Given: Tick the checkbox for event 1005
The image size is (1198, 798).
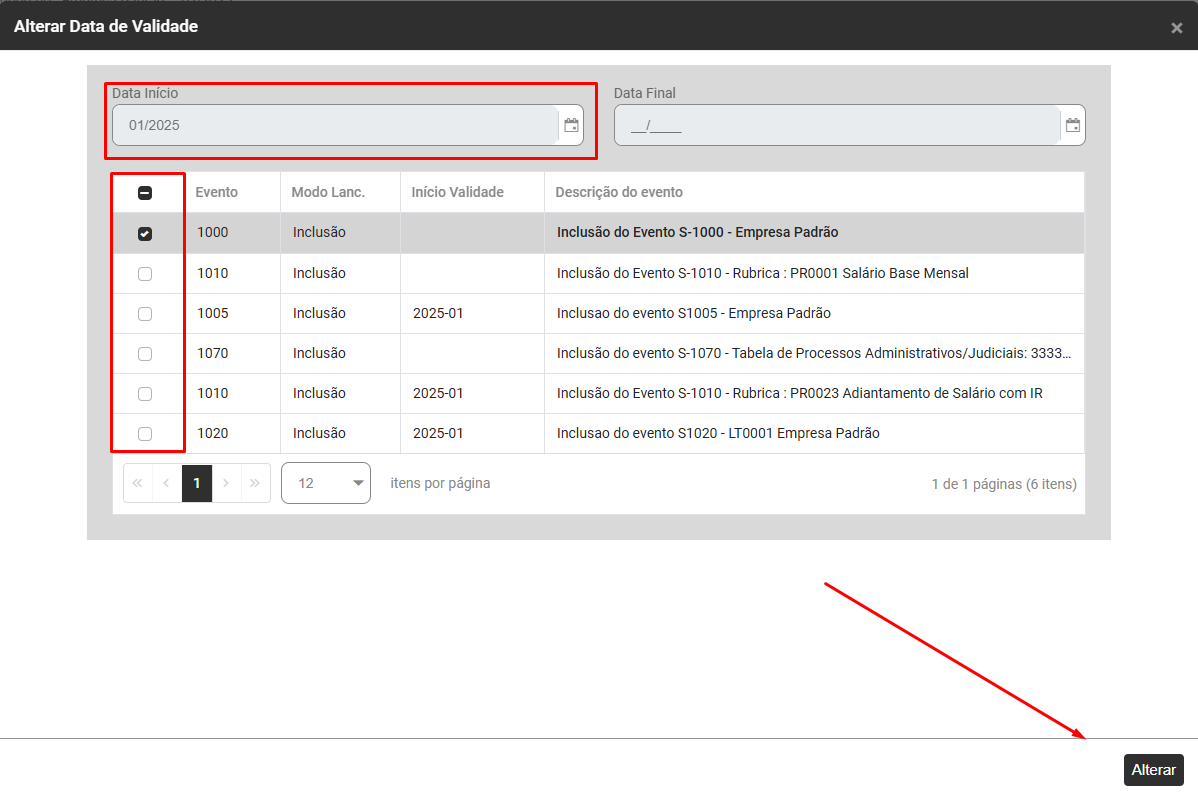Looking at the screenshot, I should pyautogui.click(x=145, y=313).
